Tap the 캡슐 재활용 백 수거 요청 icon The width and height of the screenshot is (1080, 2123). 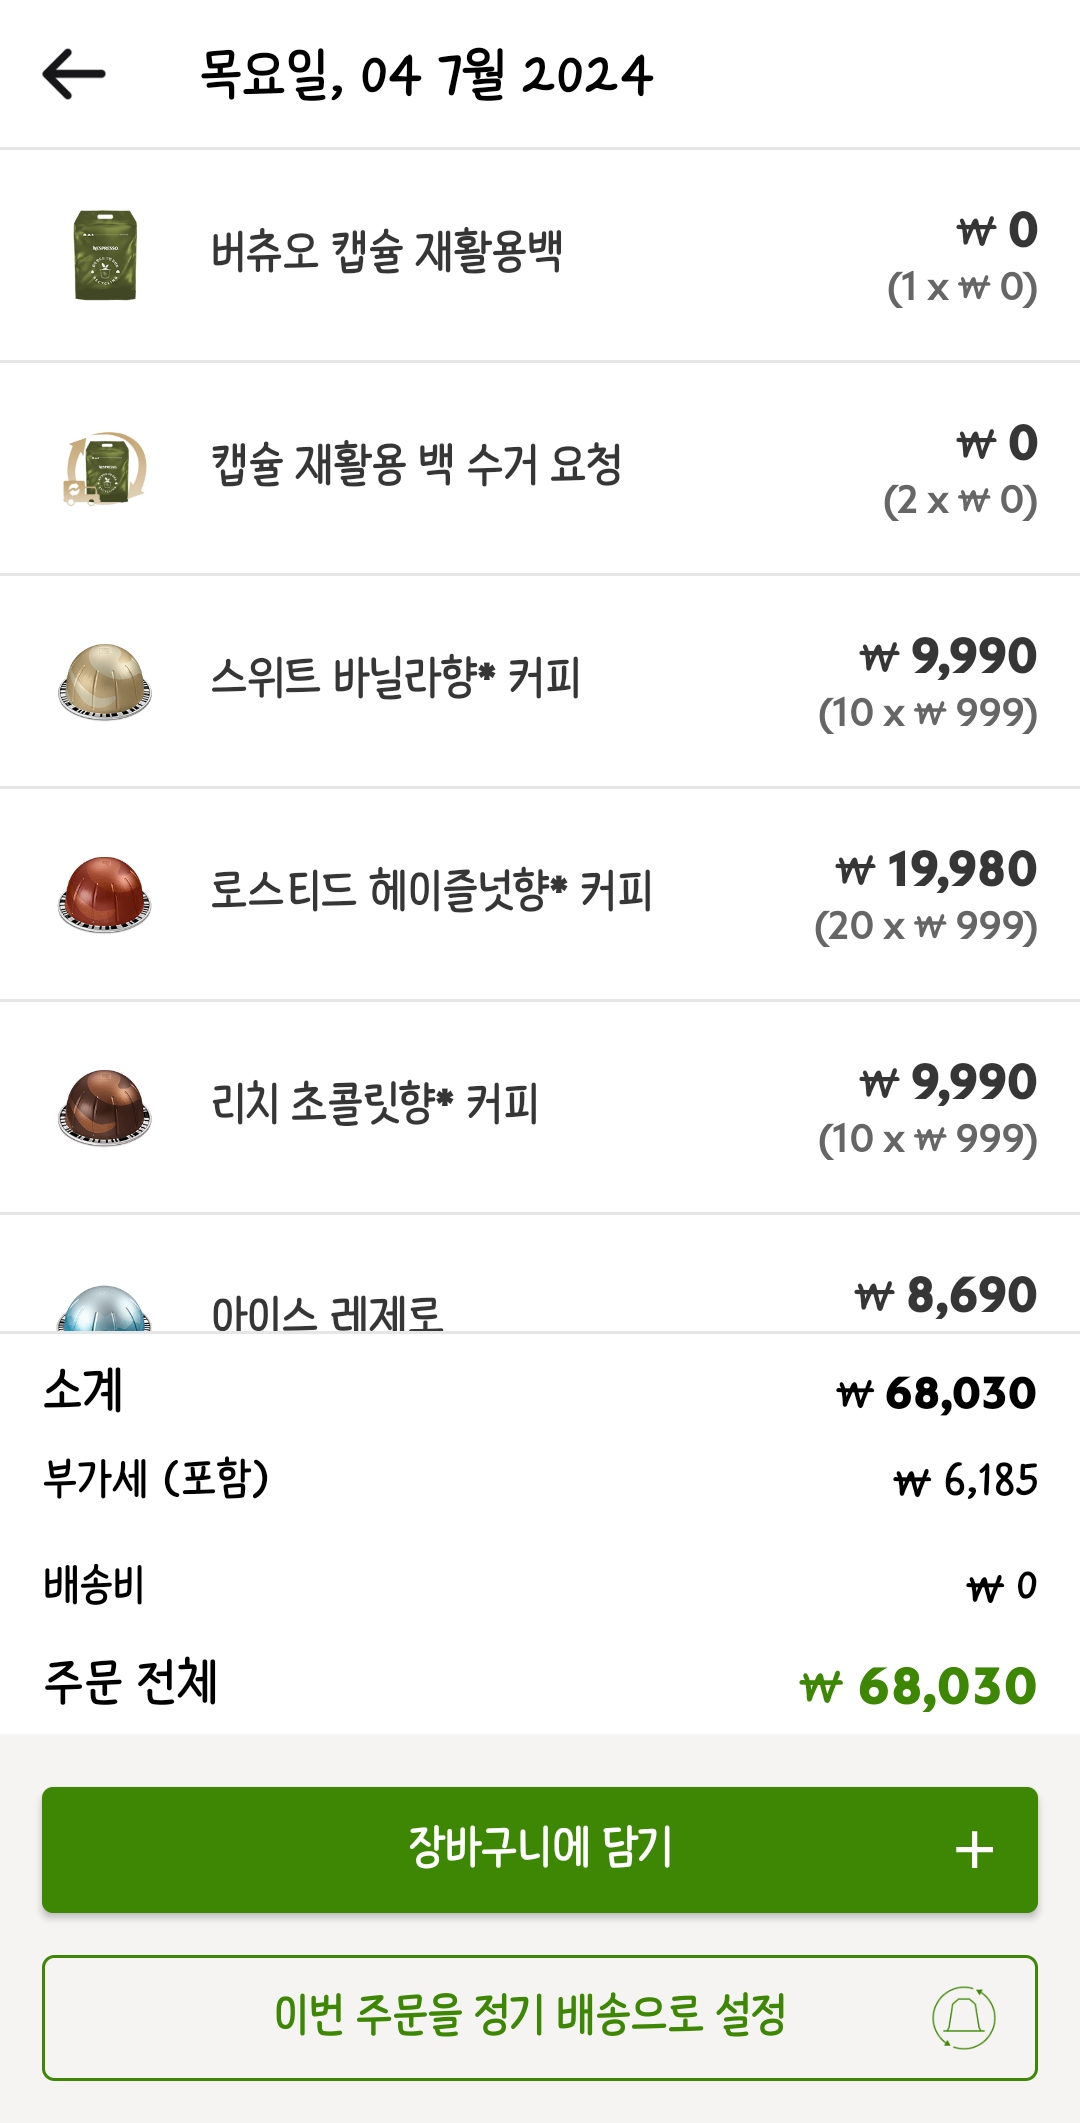pyautogui.click(x=105, y=468)
